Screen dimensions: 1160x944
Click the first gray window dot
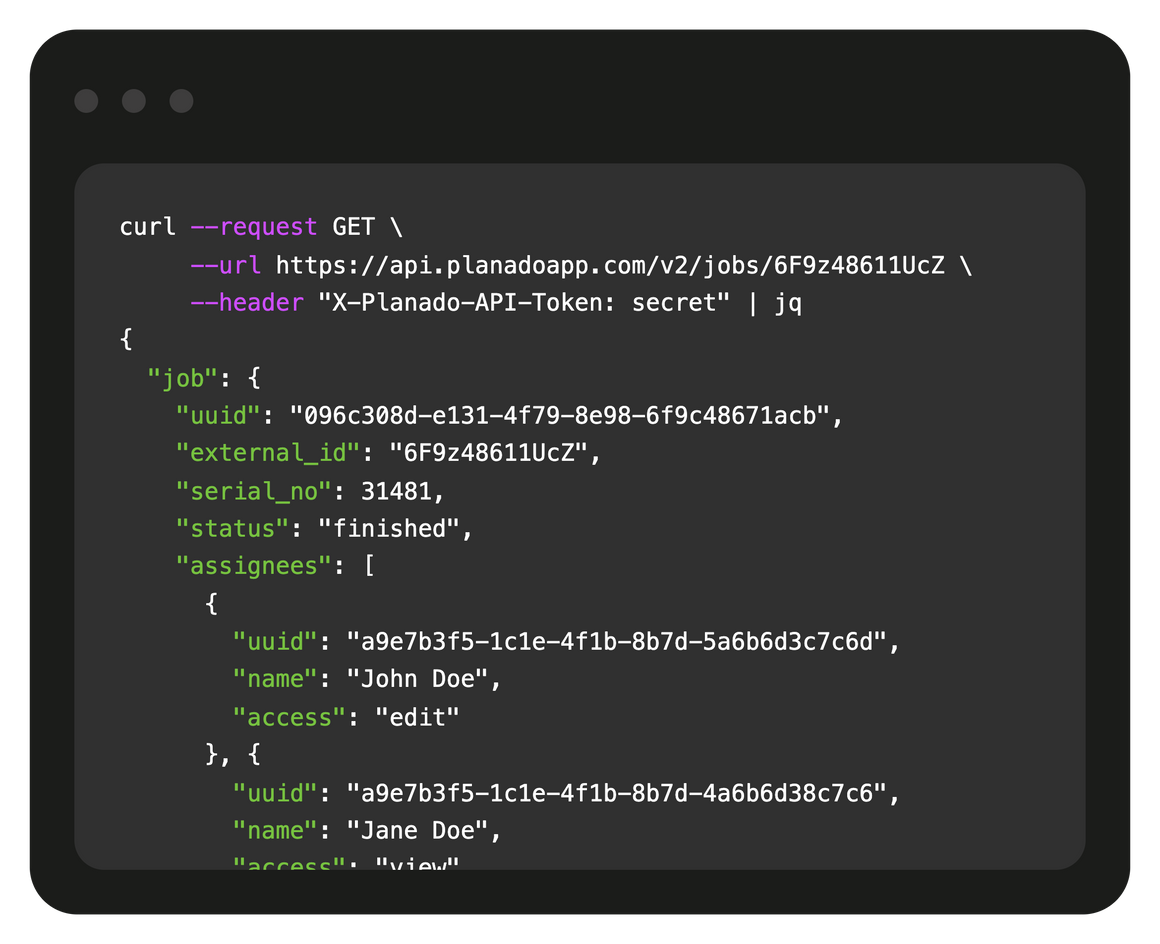point(87,101)
